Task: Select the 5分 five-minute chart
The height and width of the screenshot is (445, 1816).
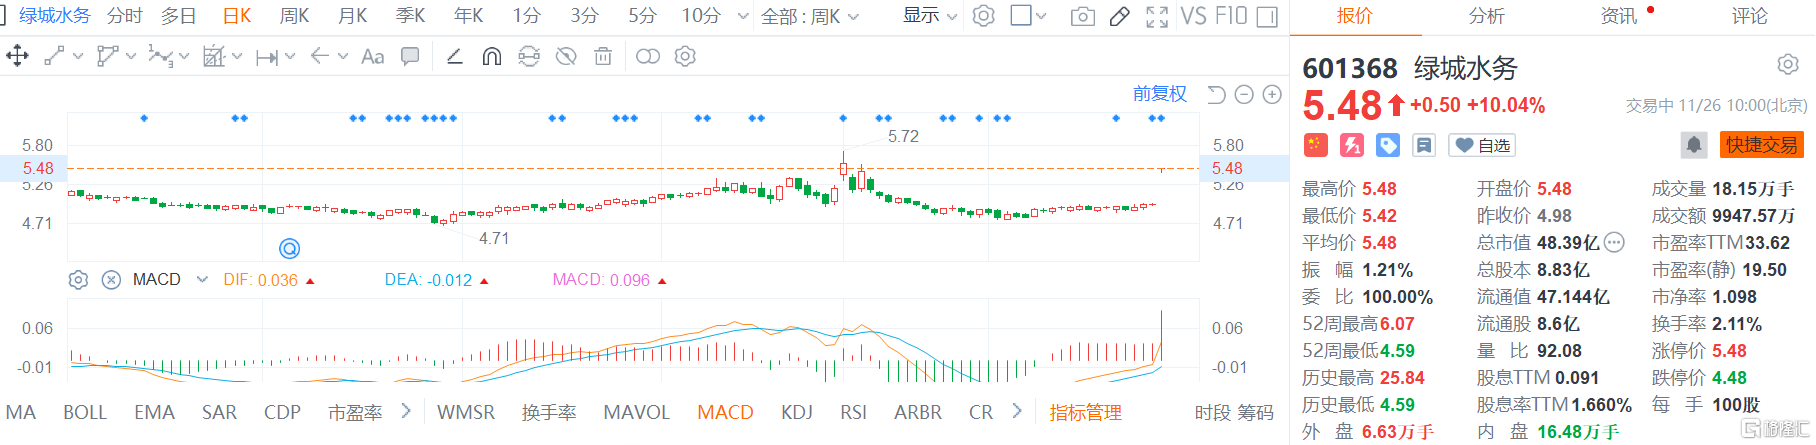Action: (642, 16)
